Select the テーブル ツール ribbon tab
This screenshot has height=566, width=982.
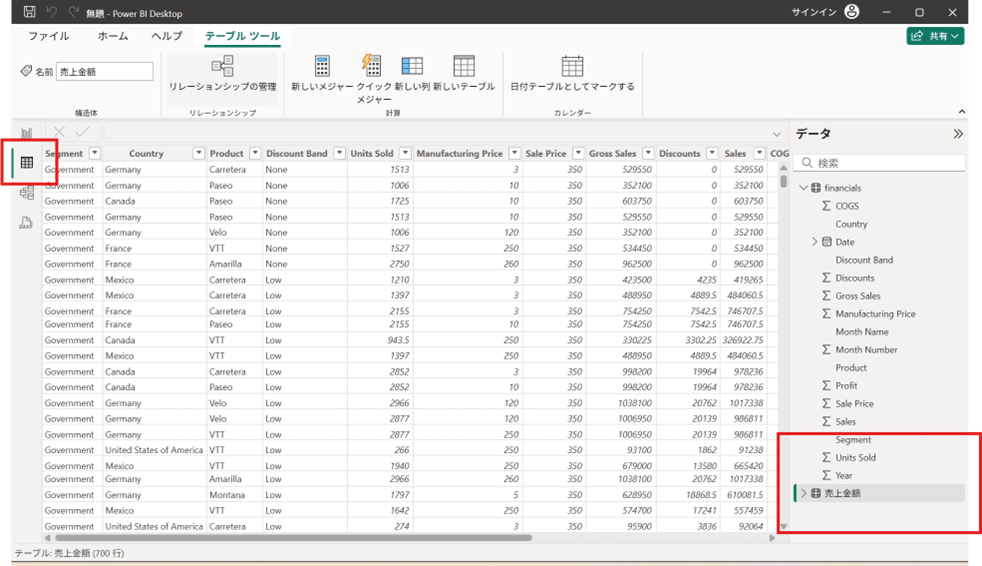[242, 36]
